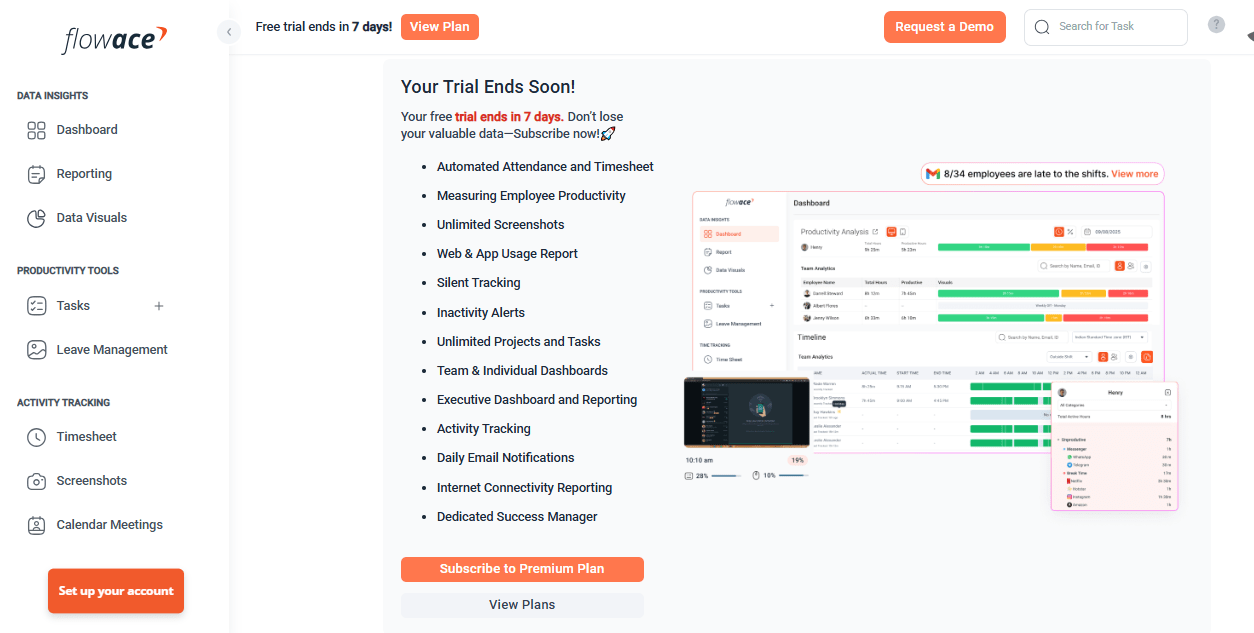
Task: Click the "Inactivity Alerts" list item
Action: tap(481, 313)
